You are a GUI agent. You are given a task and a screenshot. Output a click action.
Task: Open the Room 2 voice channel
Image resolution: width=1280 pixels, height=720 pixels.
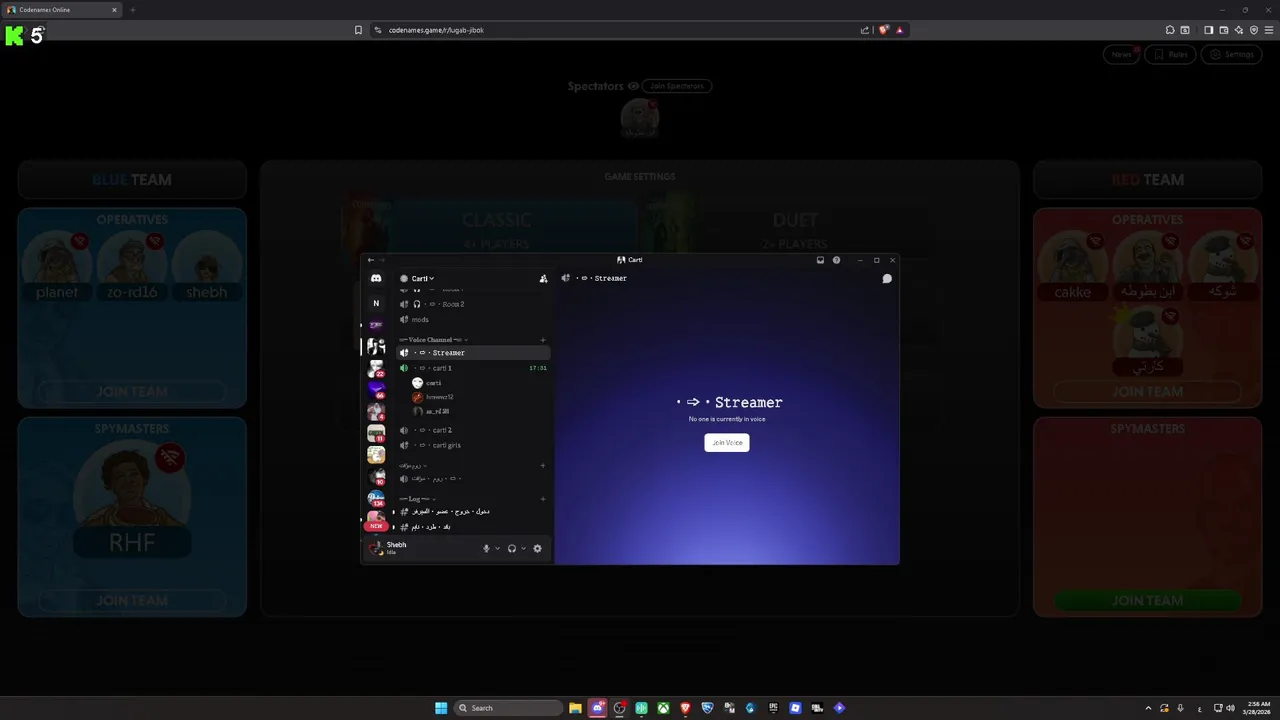pyautogui.click(x=474, y=304)
